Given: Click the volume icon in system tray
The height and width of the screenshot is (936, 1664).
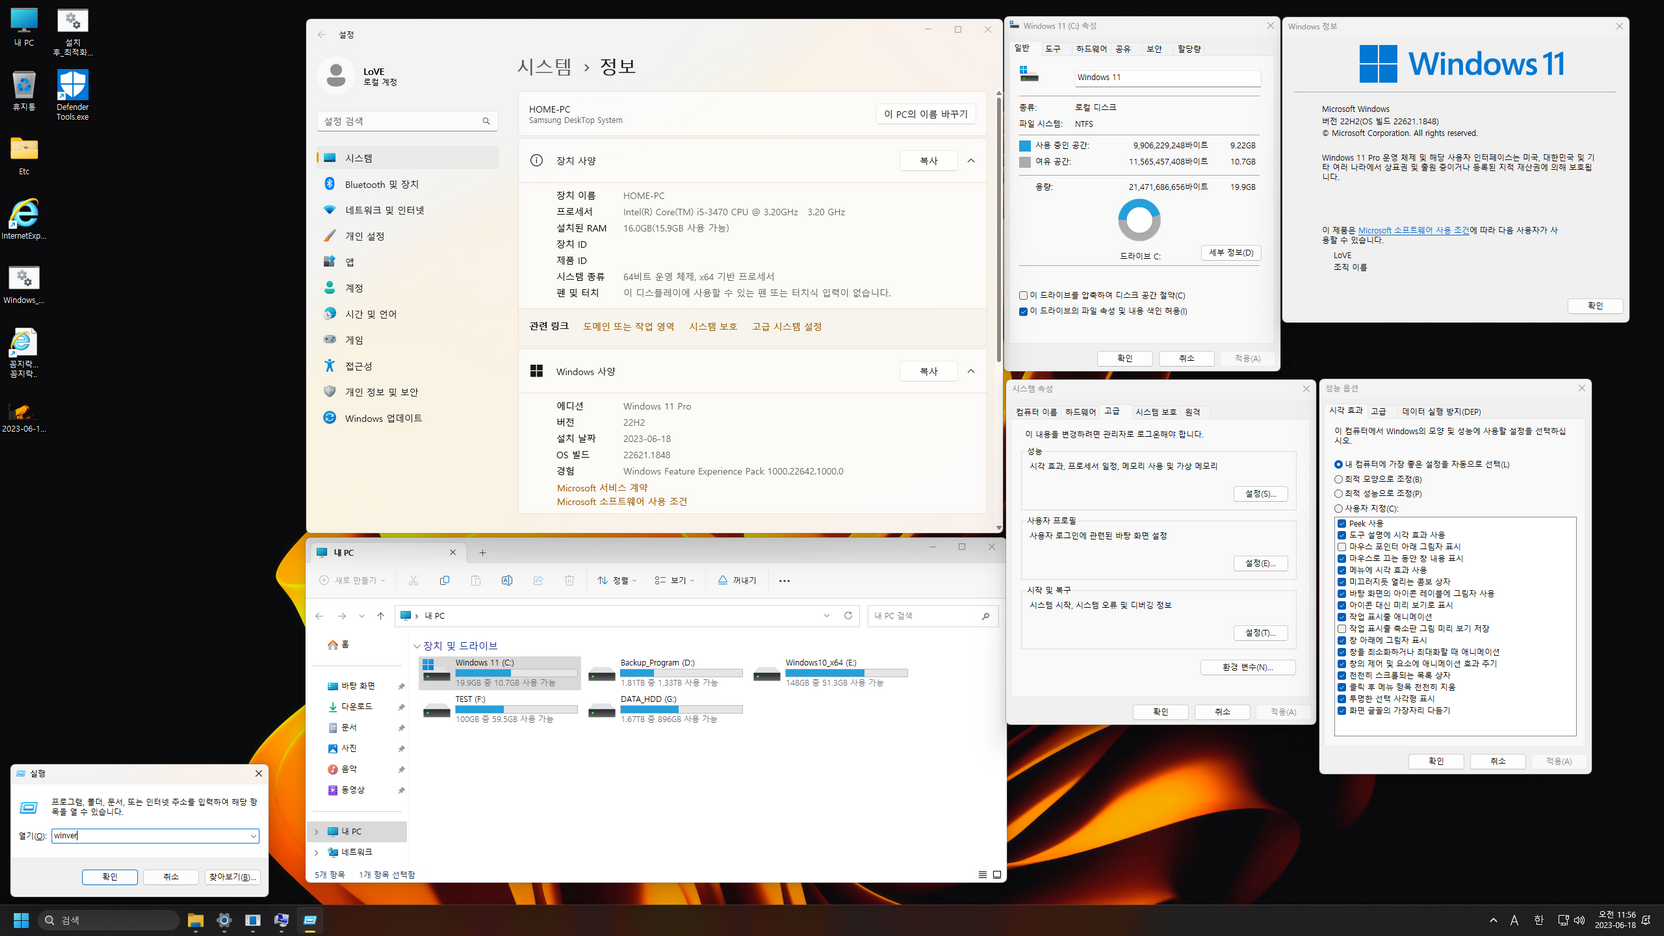Looking at the screenshot, I should pyautogui.click(x=1579, y=920).
